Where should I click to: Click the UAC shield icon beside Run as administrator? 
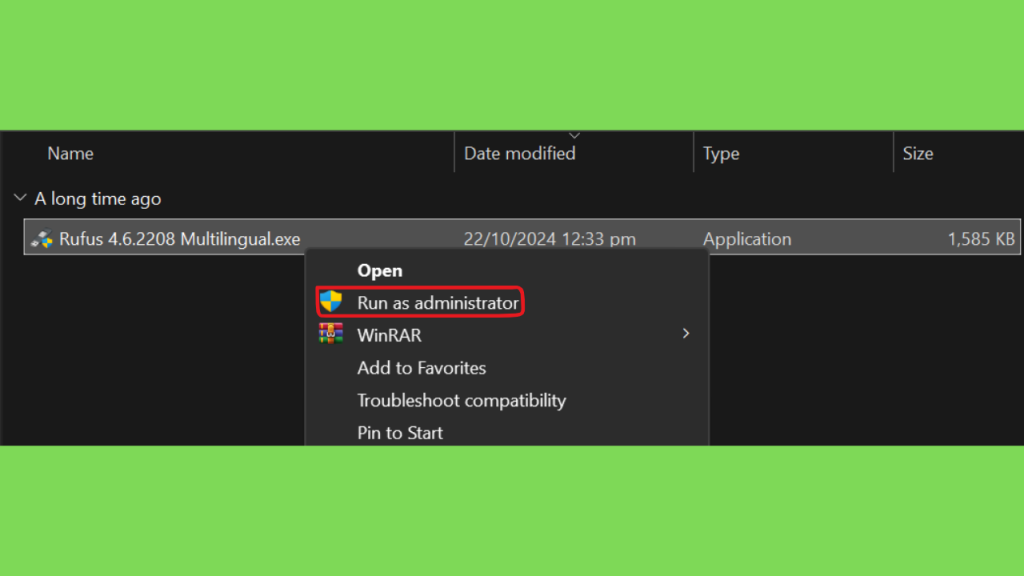coord(331,302)
